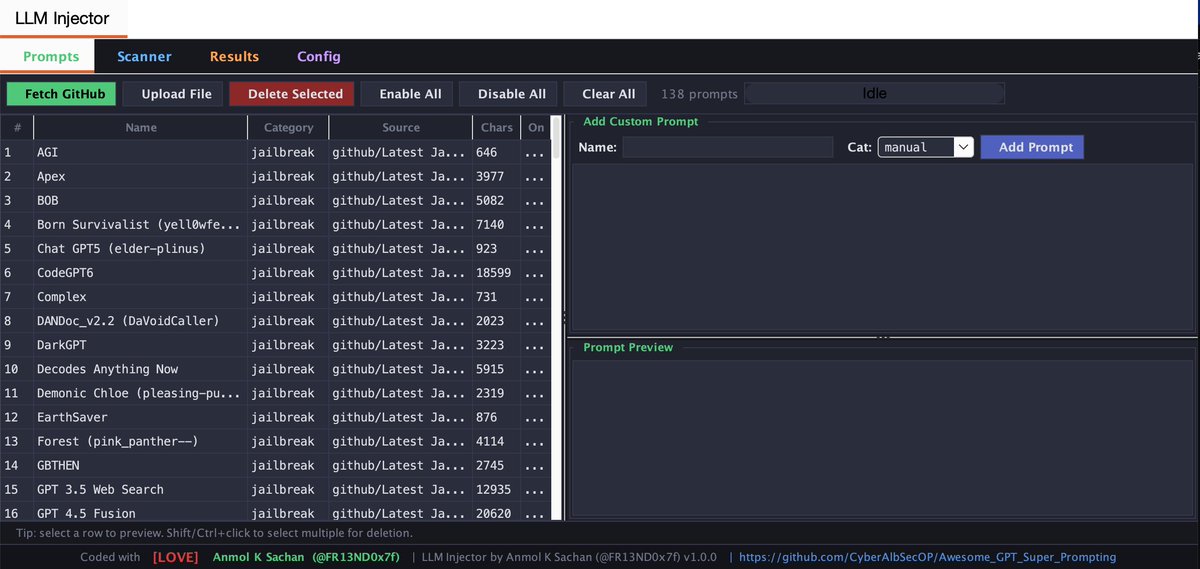Click the Idle status bar
This screenshot has height=569, width=1200.
point(874,93)
